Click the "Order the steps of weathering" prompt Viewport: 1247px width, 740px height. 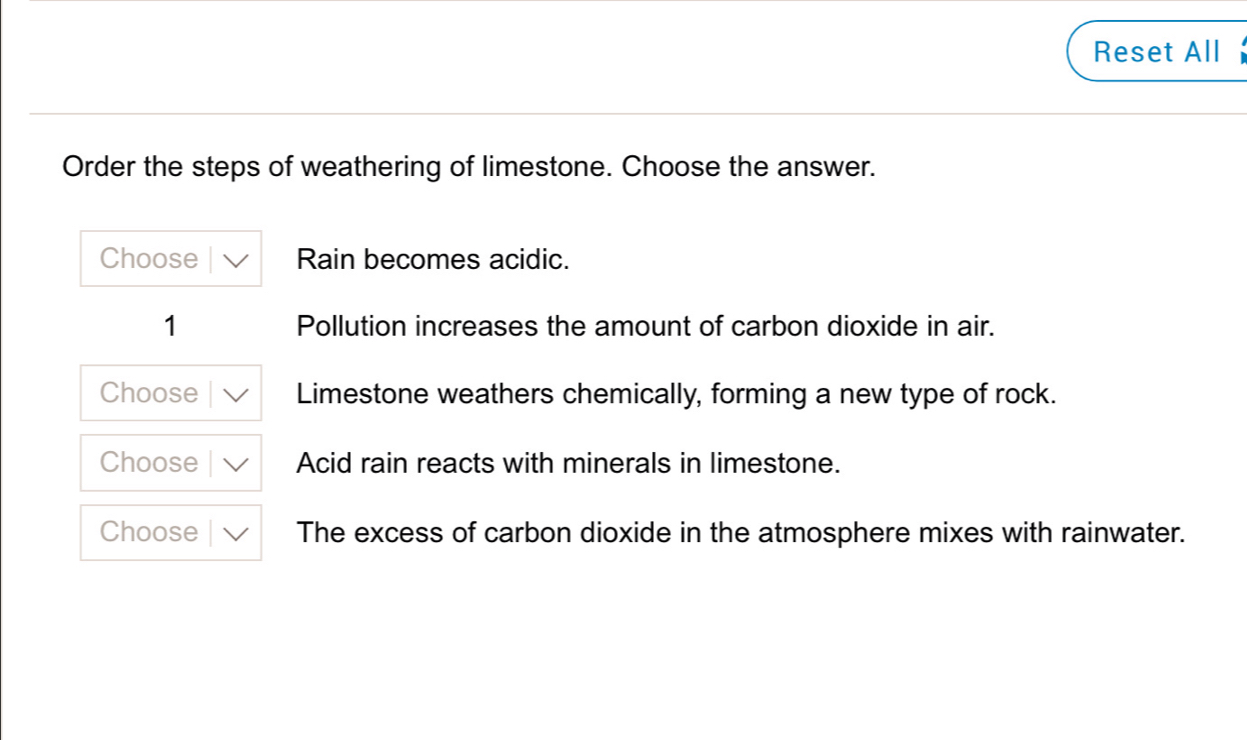[469, 166]
